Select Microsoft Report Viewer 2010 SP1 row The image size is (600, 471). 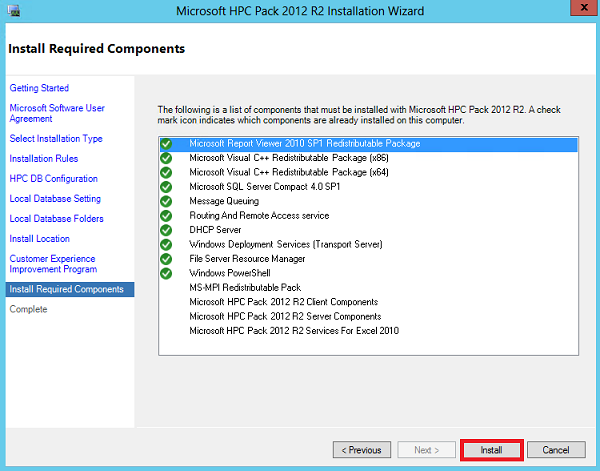pos(368,144)
